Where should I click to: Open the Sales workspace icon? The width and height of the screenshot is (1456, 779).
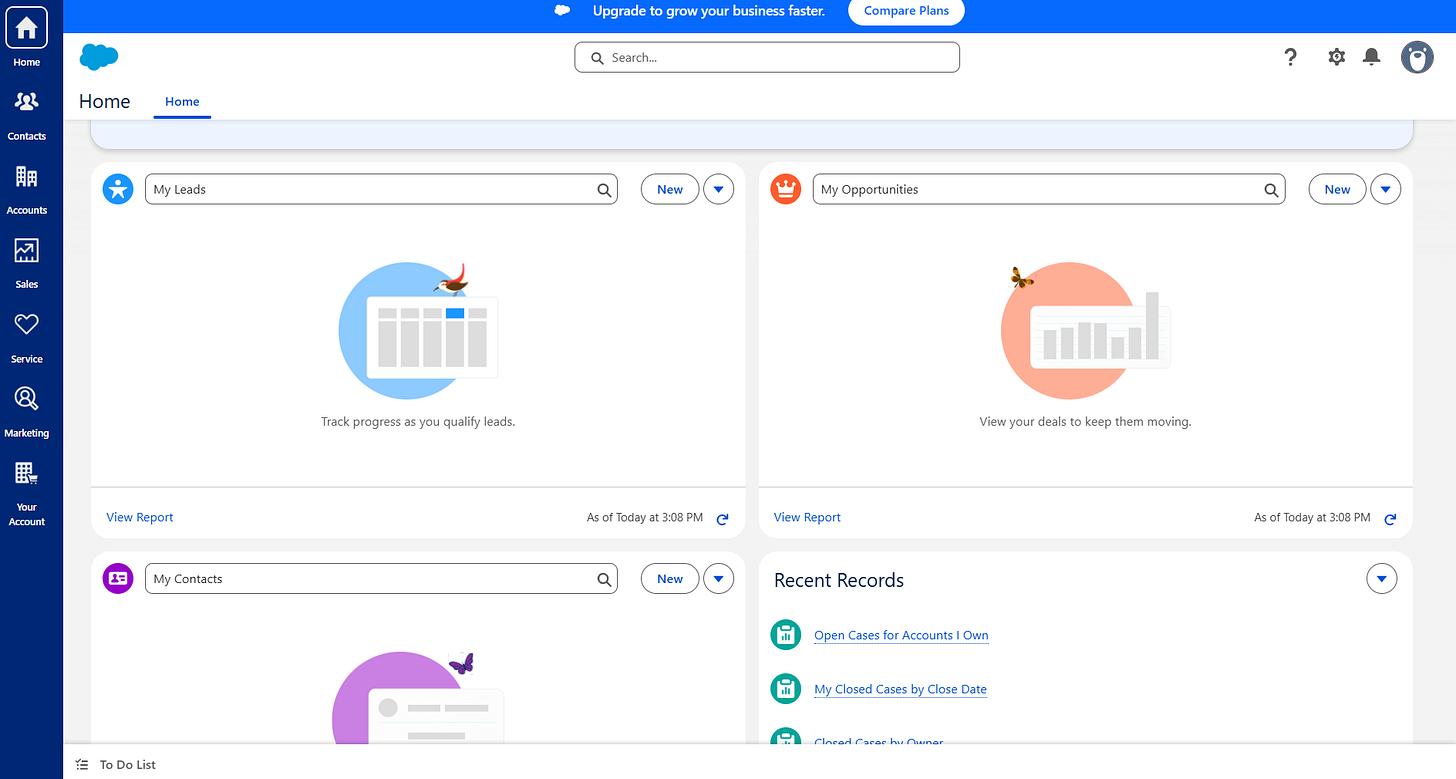(x=27, y=258)
